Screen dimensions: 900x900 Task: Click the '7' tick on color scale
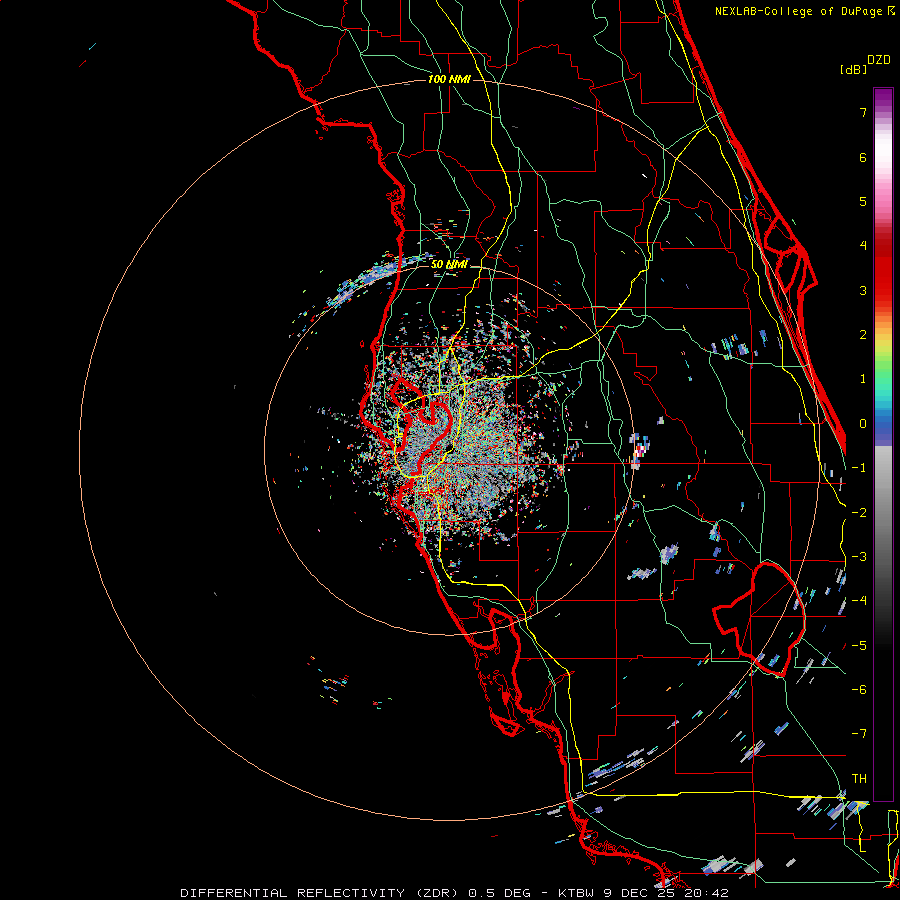(863, 112)
